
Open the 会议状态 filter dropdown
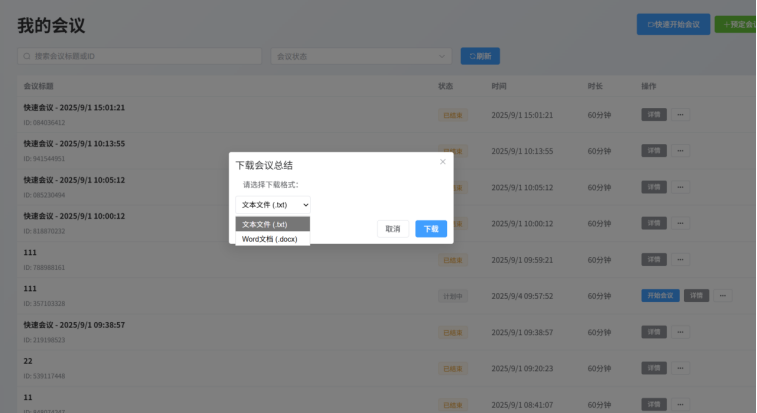tap(361, 56)
